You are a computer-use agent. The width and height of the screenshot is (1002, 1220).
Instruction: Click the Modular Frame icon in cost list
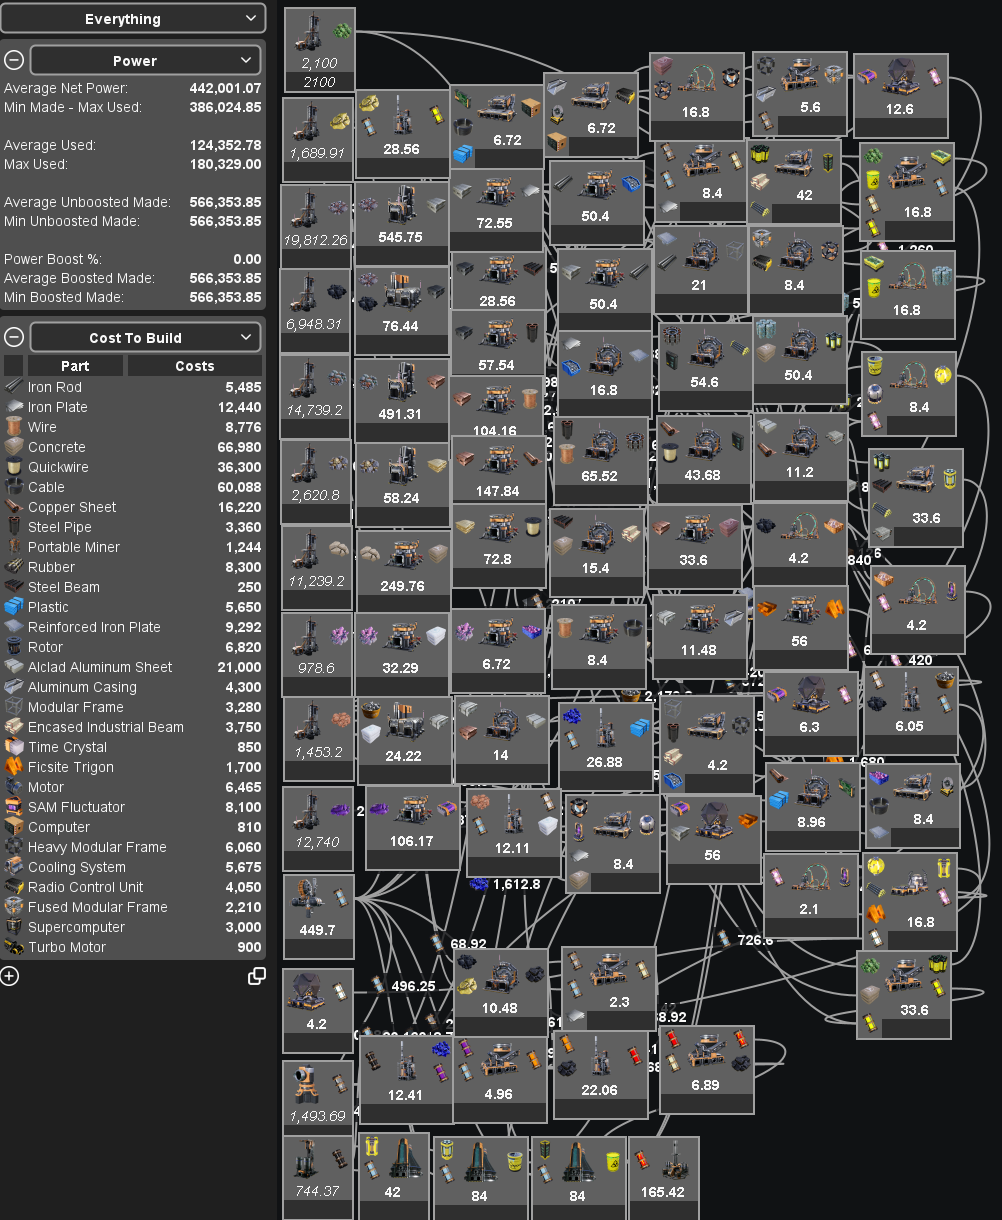point(14,707)
